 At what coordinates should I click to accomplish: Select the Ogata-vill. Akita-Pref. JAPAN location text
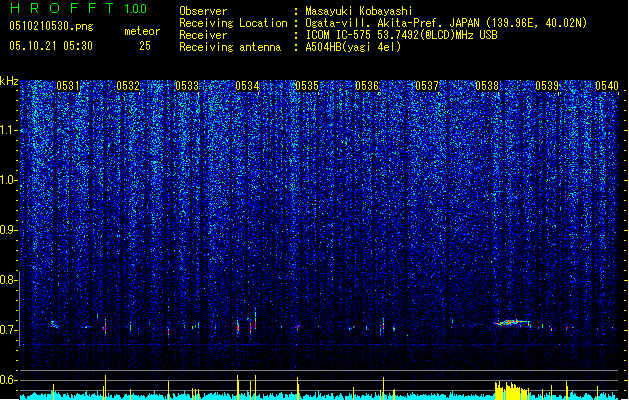[446, 23]
